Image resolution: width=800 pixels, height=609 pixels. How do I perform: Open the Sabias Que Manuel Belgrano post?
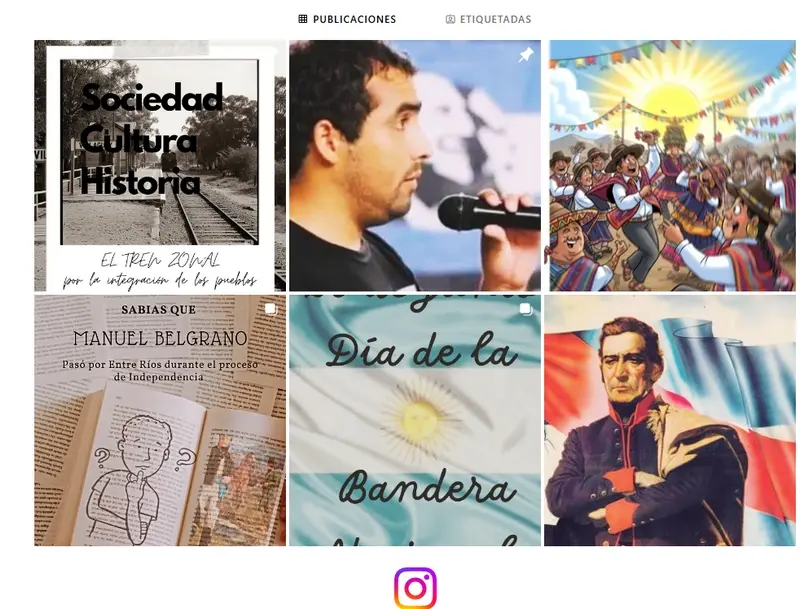[x=160, y=420]
